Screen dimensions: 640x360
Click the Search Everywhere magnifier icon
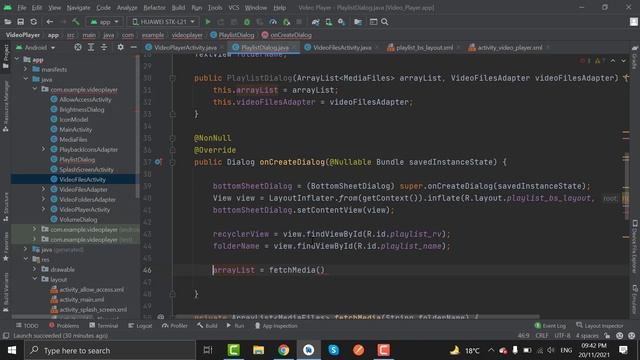tap(384, 22)
